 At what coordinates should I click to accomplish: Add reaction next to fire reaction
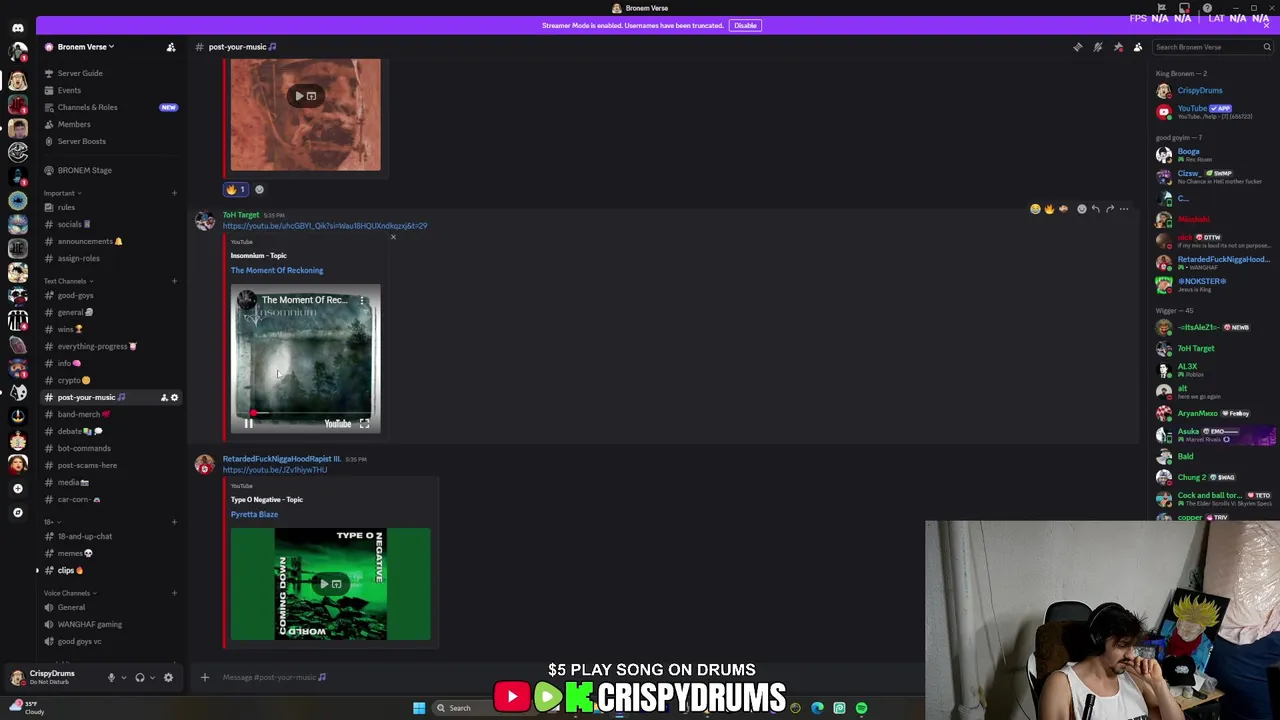(259, 189)
